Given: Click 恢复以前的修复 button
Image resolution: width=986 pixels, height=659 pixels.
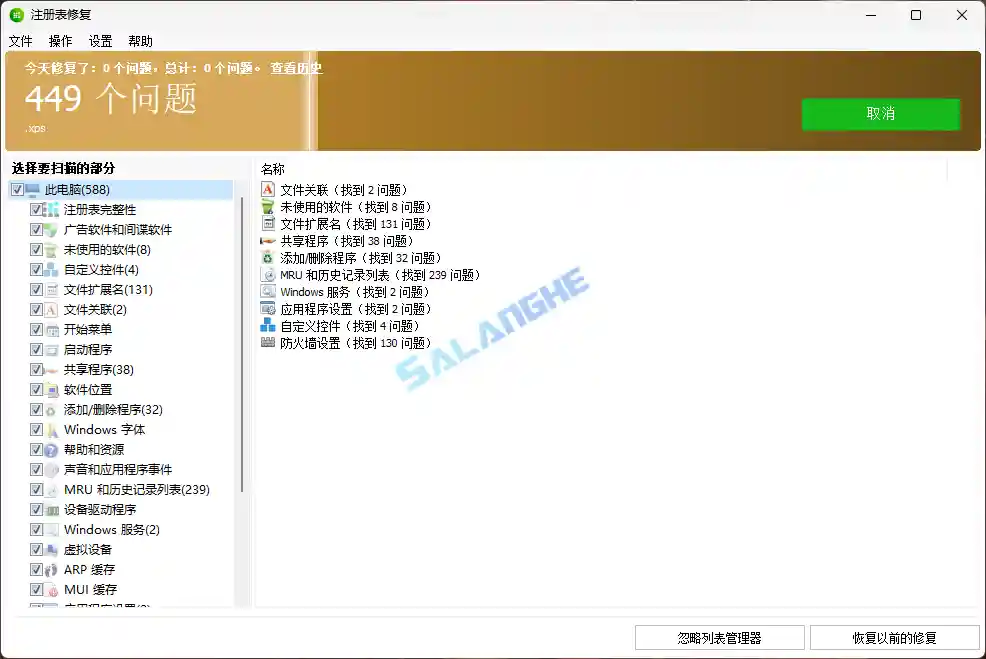Looking at the screenshot, I should tap(894, 638).
